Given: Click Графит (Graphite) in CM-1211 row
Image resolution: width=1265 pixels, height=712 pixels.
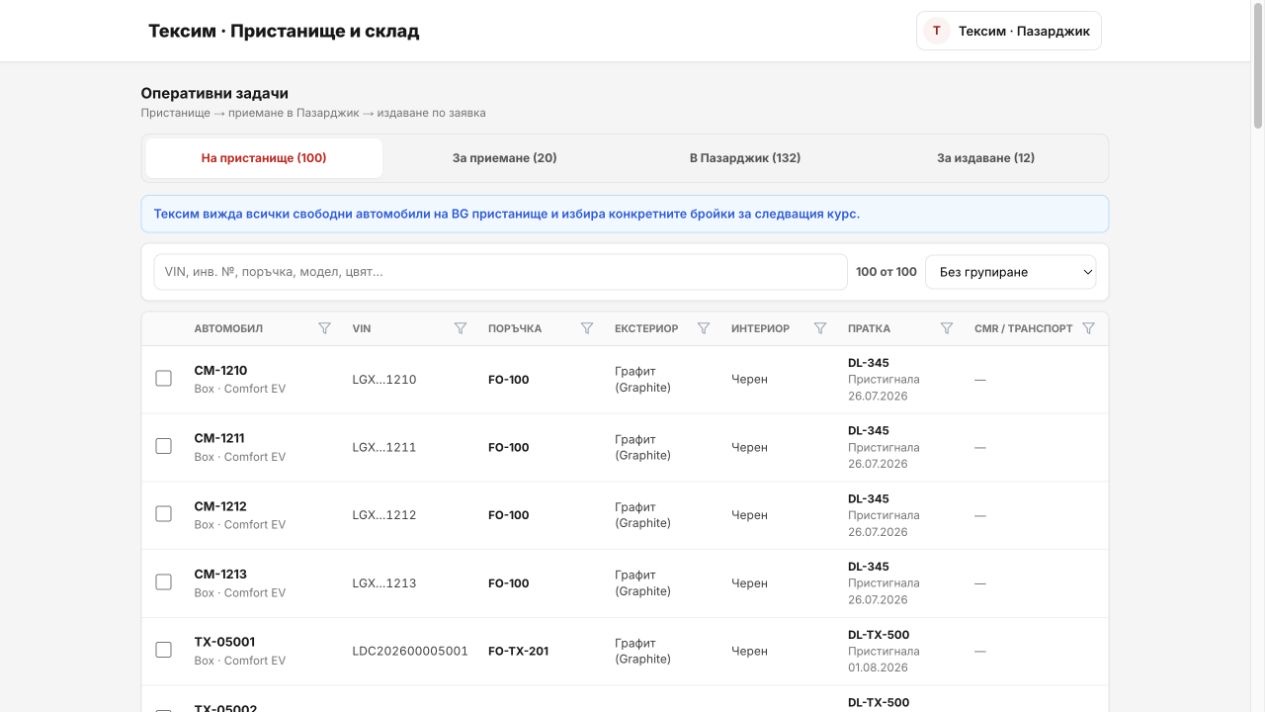Looking at the screenshot, I should [643, 447].
